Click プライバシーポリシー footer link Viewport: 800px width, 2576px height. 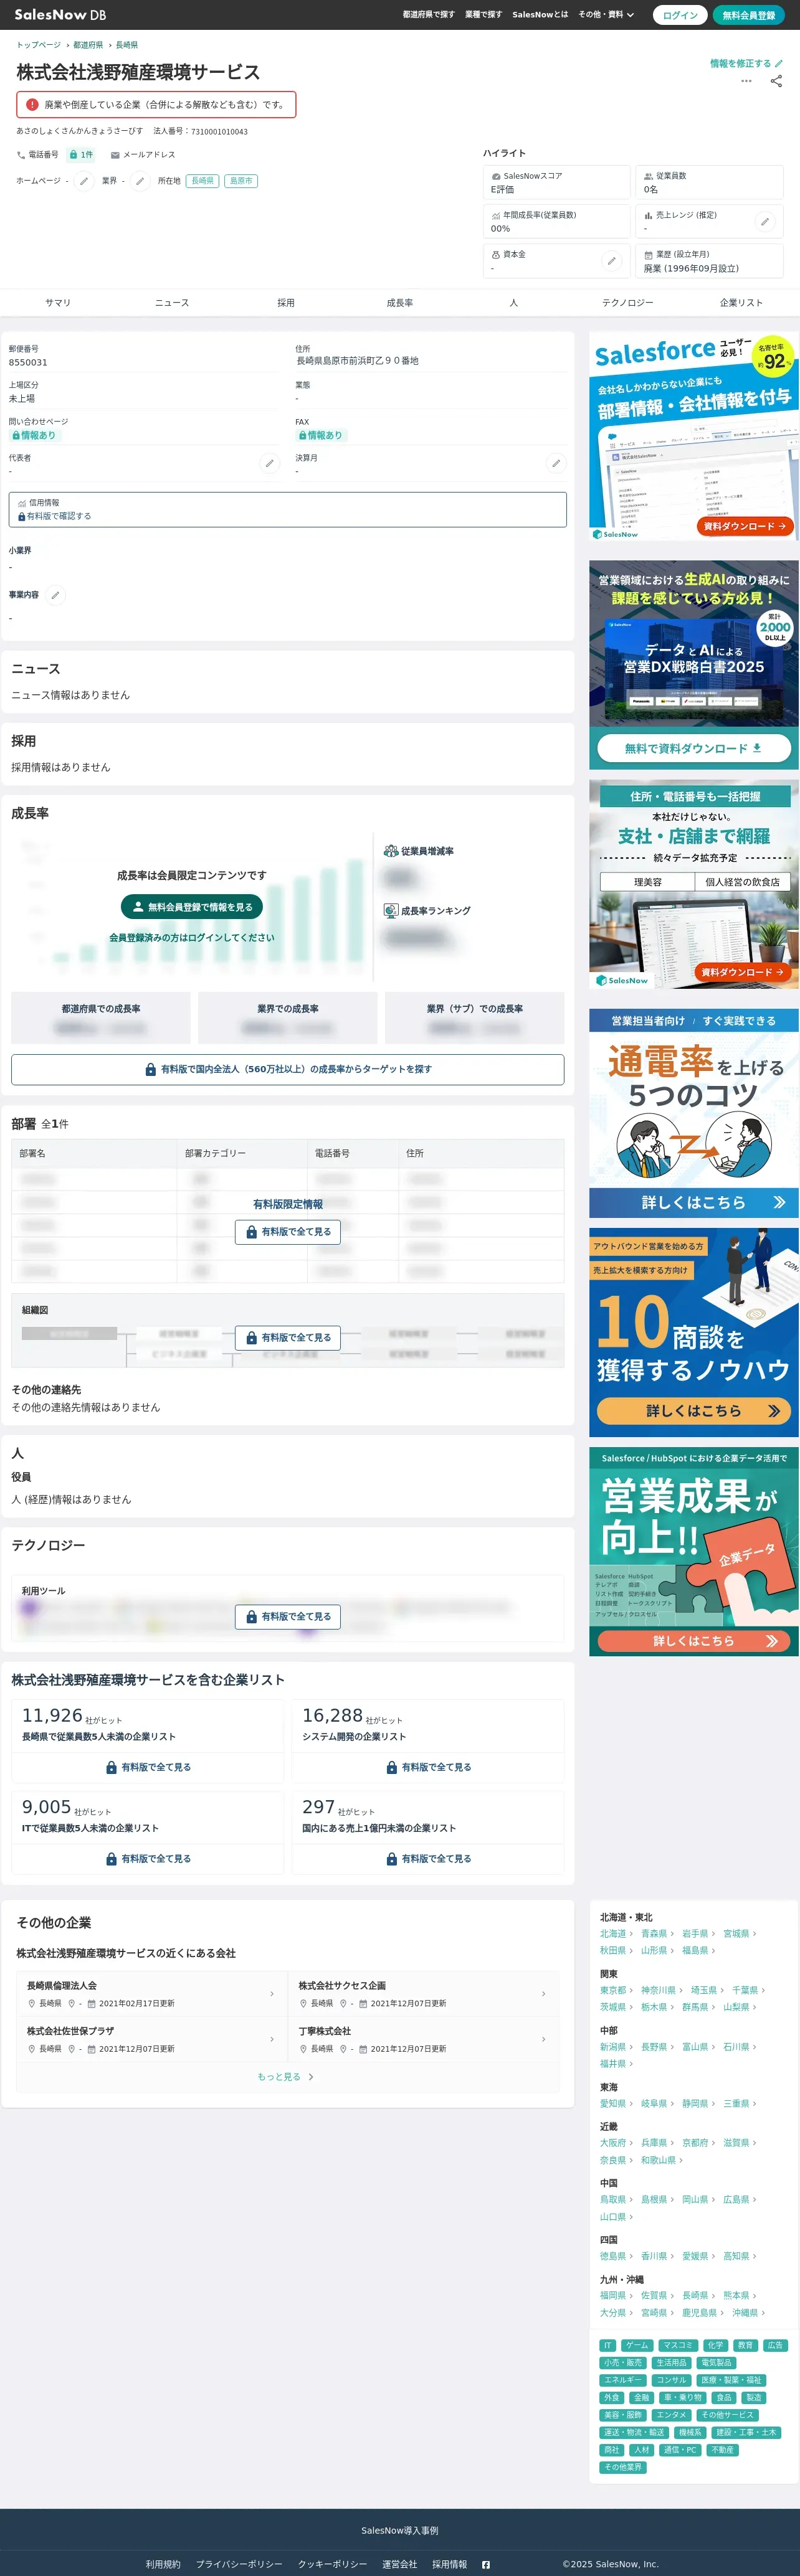[239, 2565]
